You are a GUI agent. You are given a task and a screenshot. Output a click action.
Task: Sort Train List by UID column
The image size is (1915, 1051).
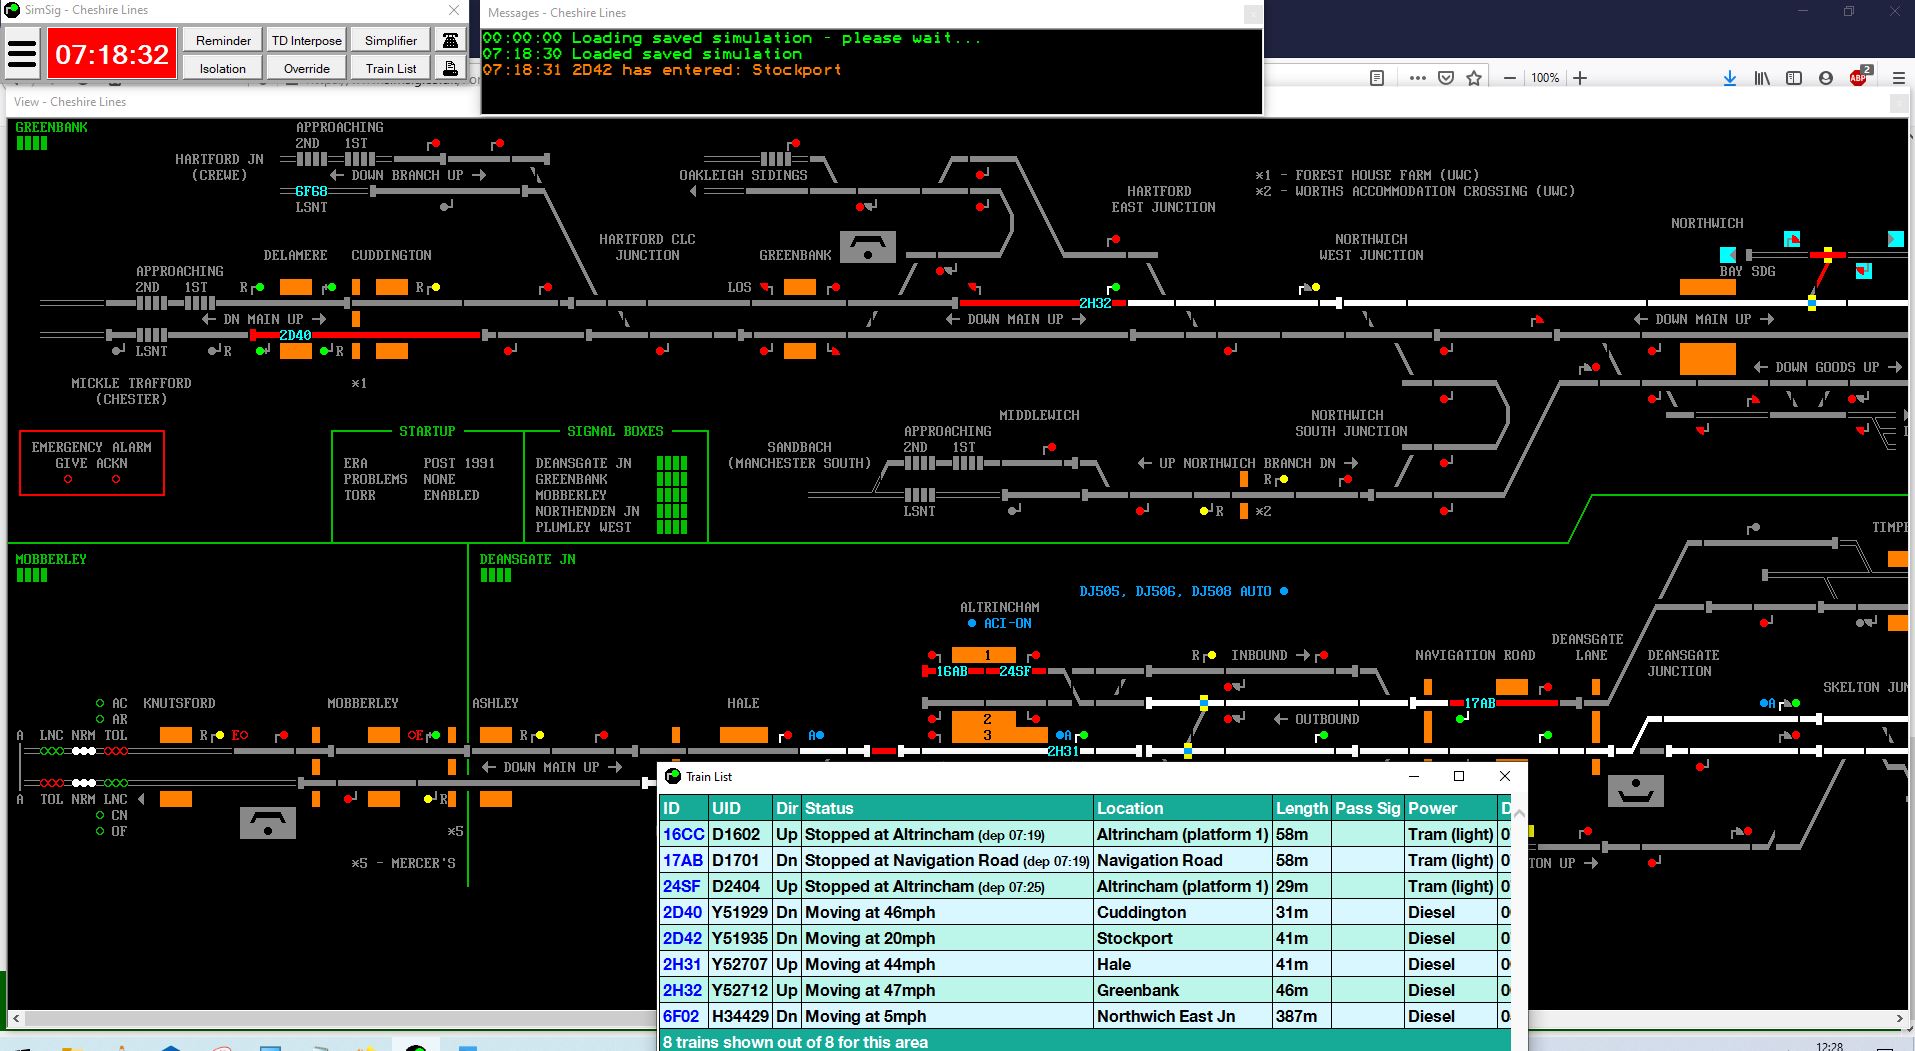pyautogui.click(x=740, y=808)
